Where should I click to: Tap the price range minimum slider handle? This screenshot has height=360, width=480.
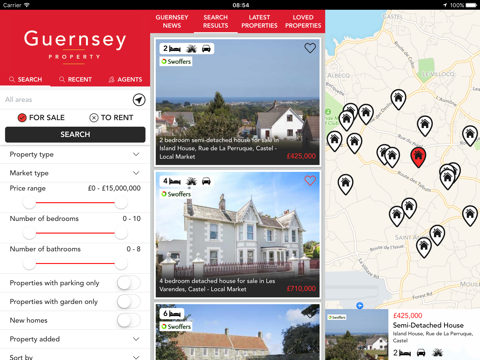point(29,202)
